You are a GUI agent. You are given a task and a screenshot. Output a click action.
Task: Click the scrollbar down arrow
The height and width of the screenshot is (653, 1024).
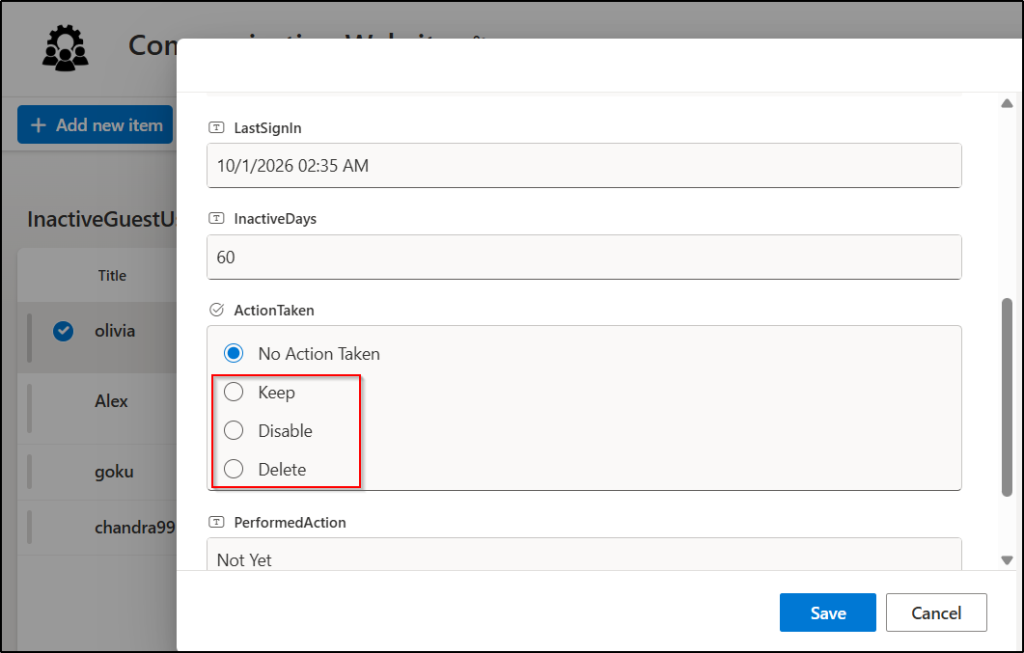point(1008,561)
